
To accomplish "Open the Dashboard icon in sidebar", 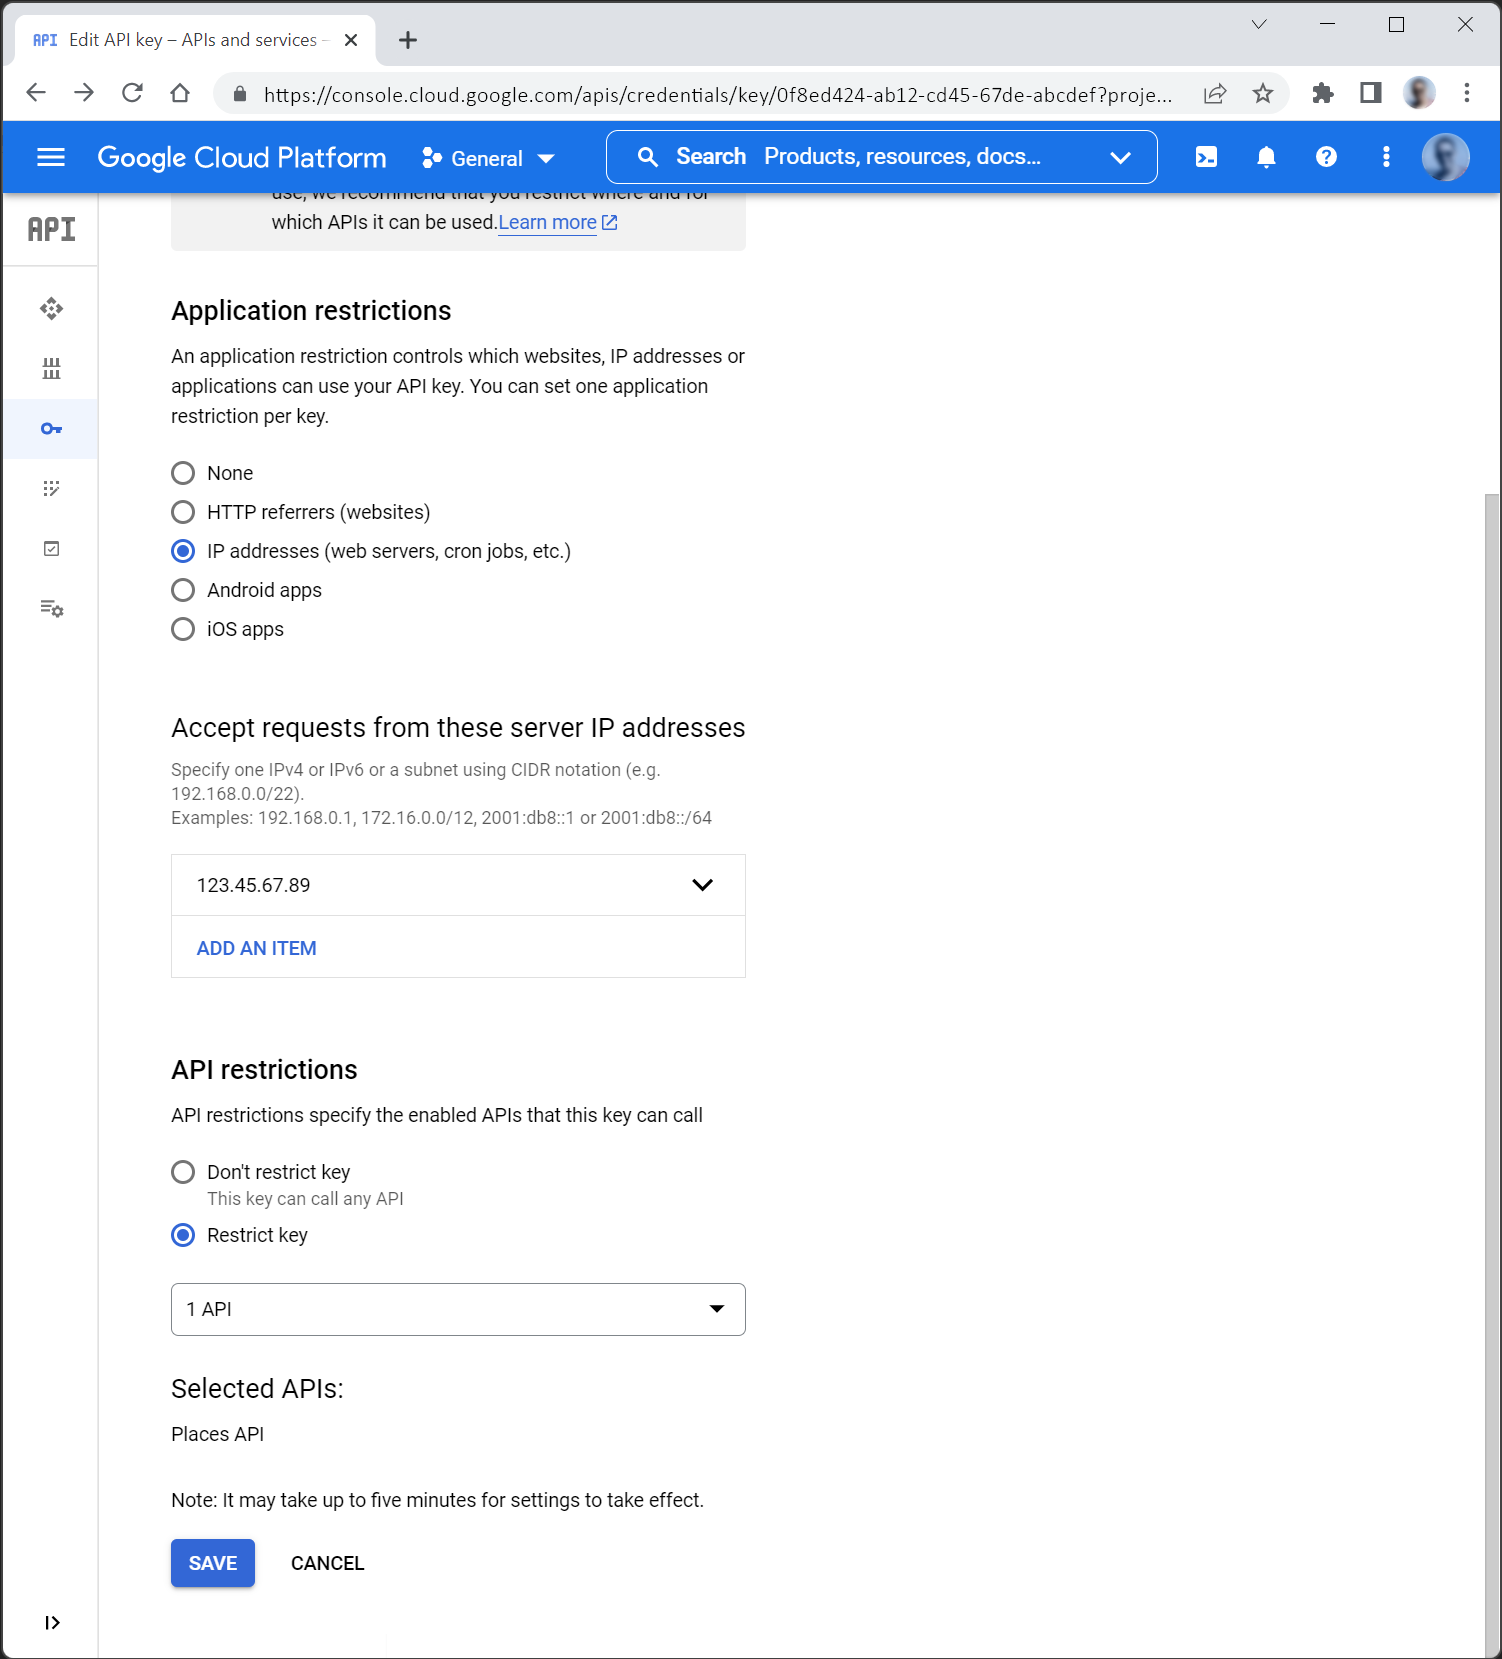I will [51, 309].
